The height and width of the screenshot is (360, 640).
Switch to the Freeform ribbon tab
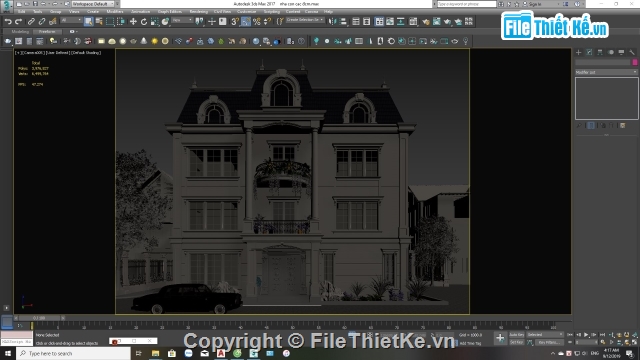(x=47, y=31)
